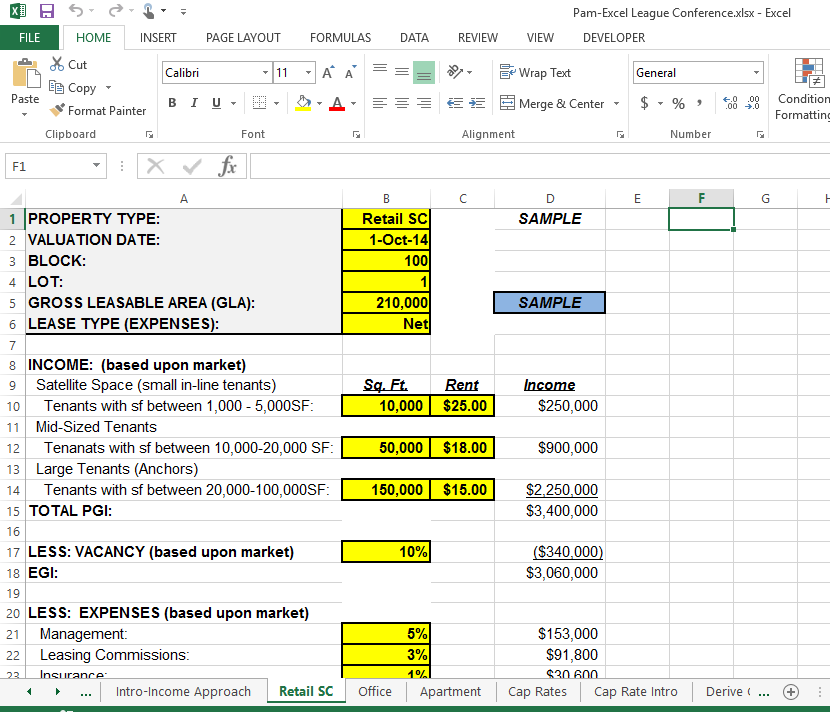Apply the red font color A
Viewport: 830px width, 712px height.
click(x=337, y=103)
